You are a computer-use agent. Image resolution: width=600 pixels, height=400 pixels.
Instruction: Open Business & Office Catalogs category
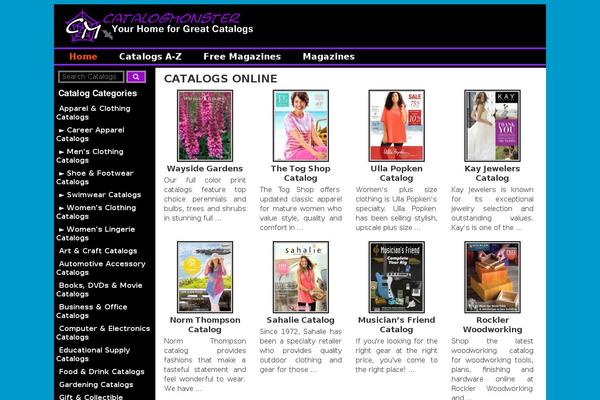92,311
